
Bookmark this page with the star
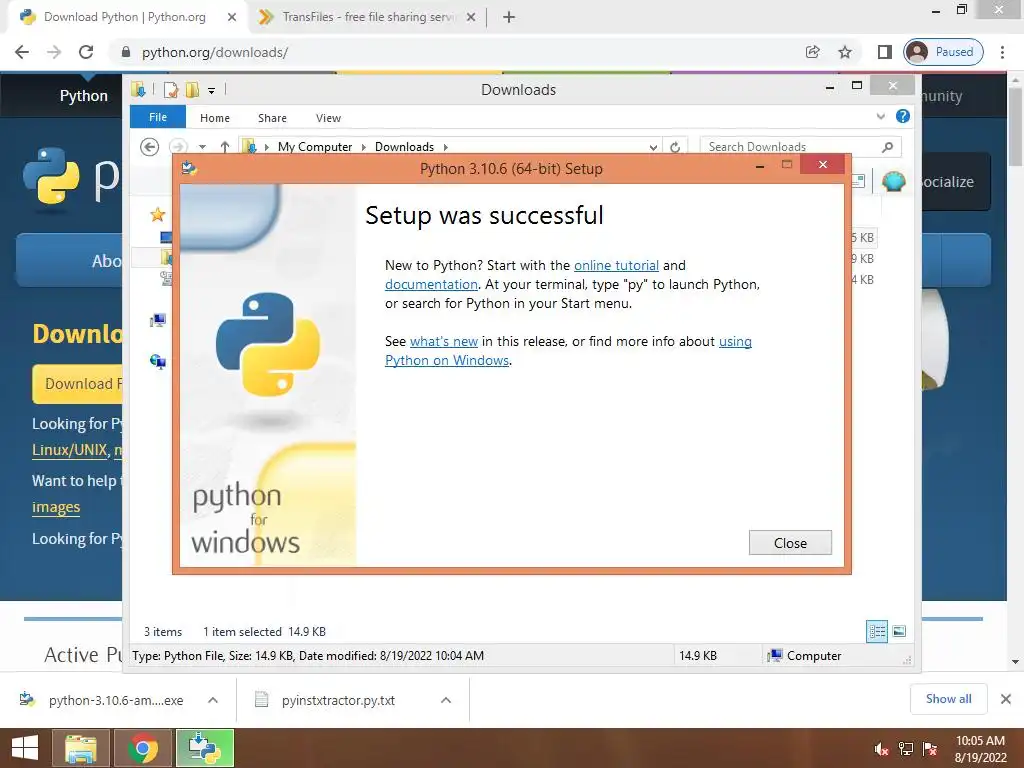coord(844,52)
